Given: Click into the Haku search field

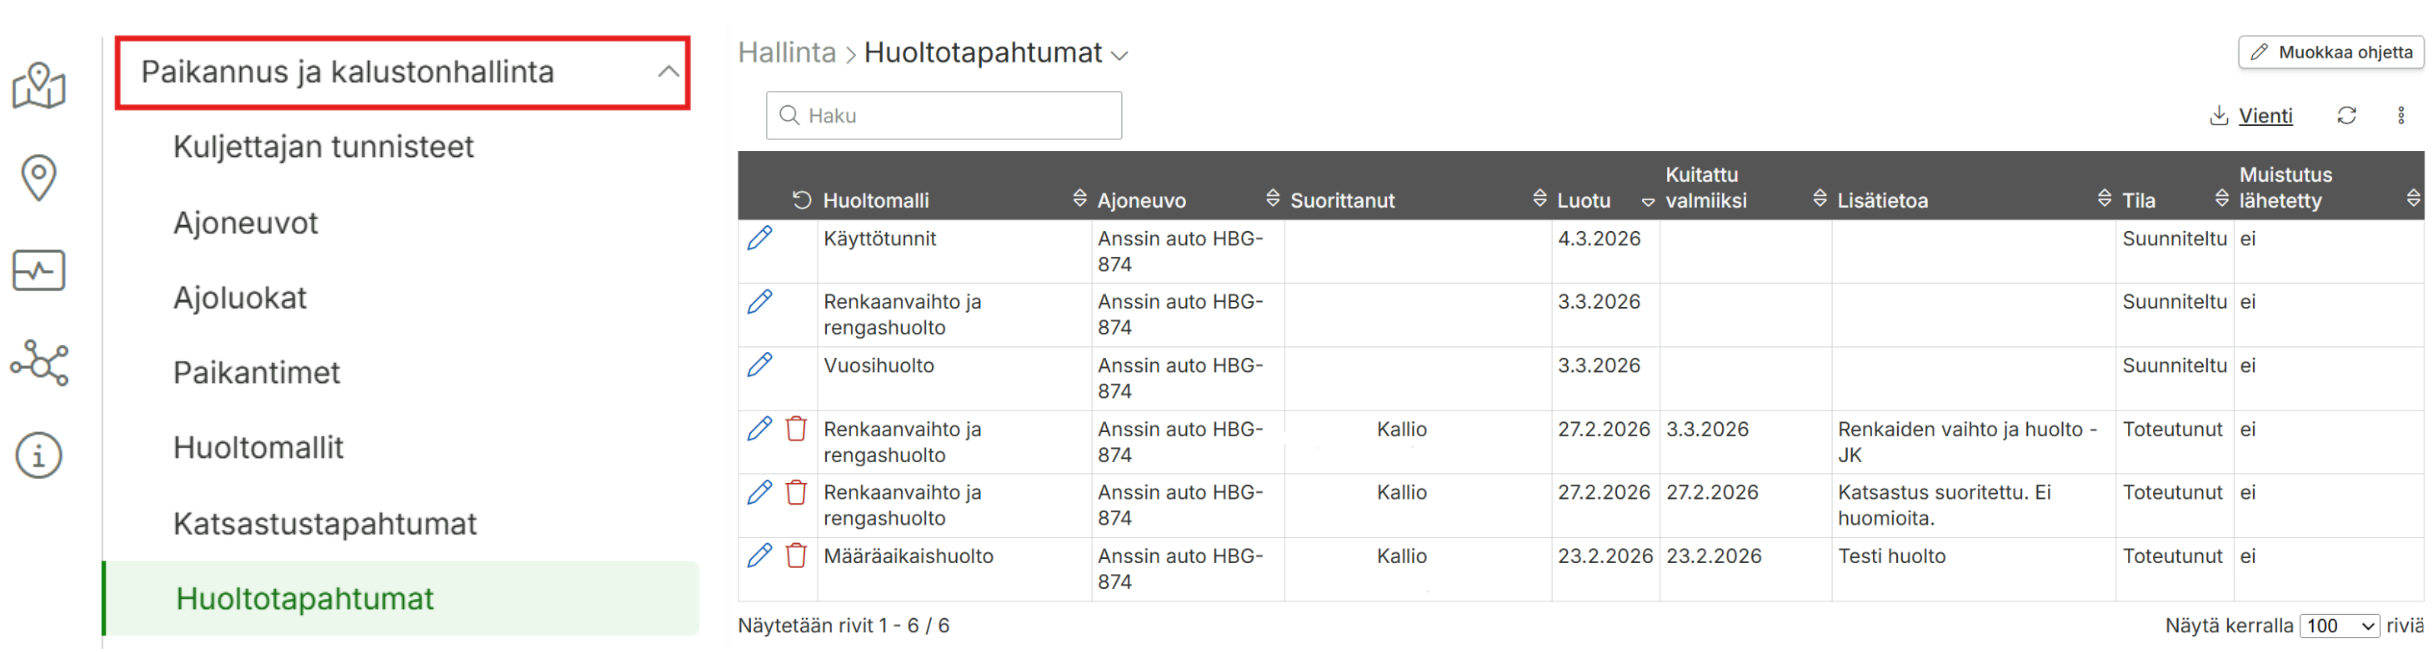Looking at the screenshot, I should coord(943,115).
